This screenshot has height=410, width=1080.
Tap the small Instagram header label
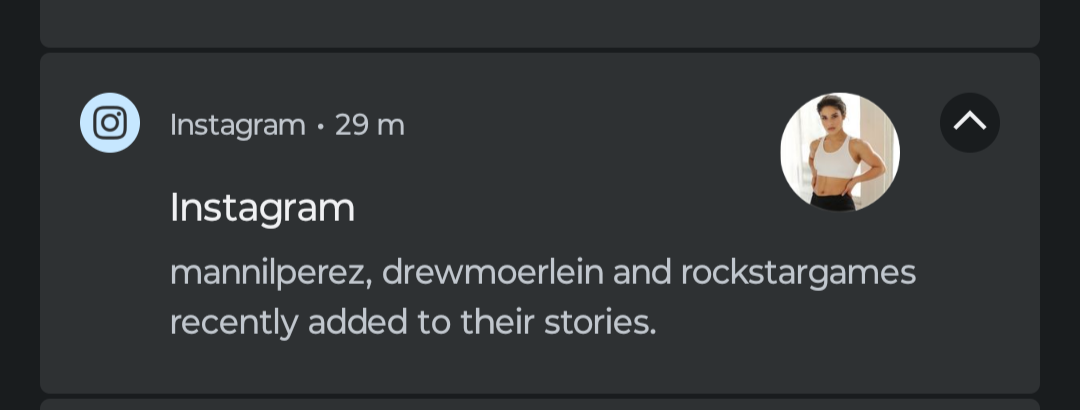238,125
